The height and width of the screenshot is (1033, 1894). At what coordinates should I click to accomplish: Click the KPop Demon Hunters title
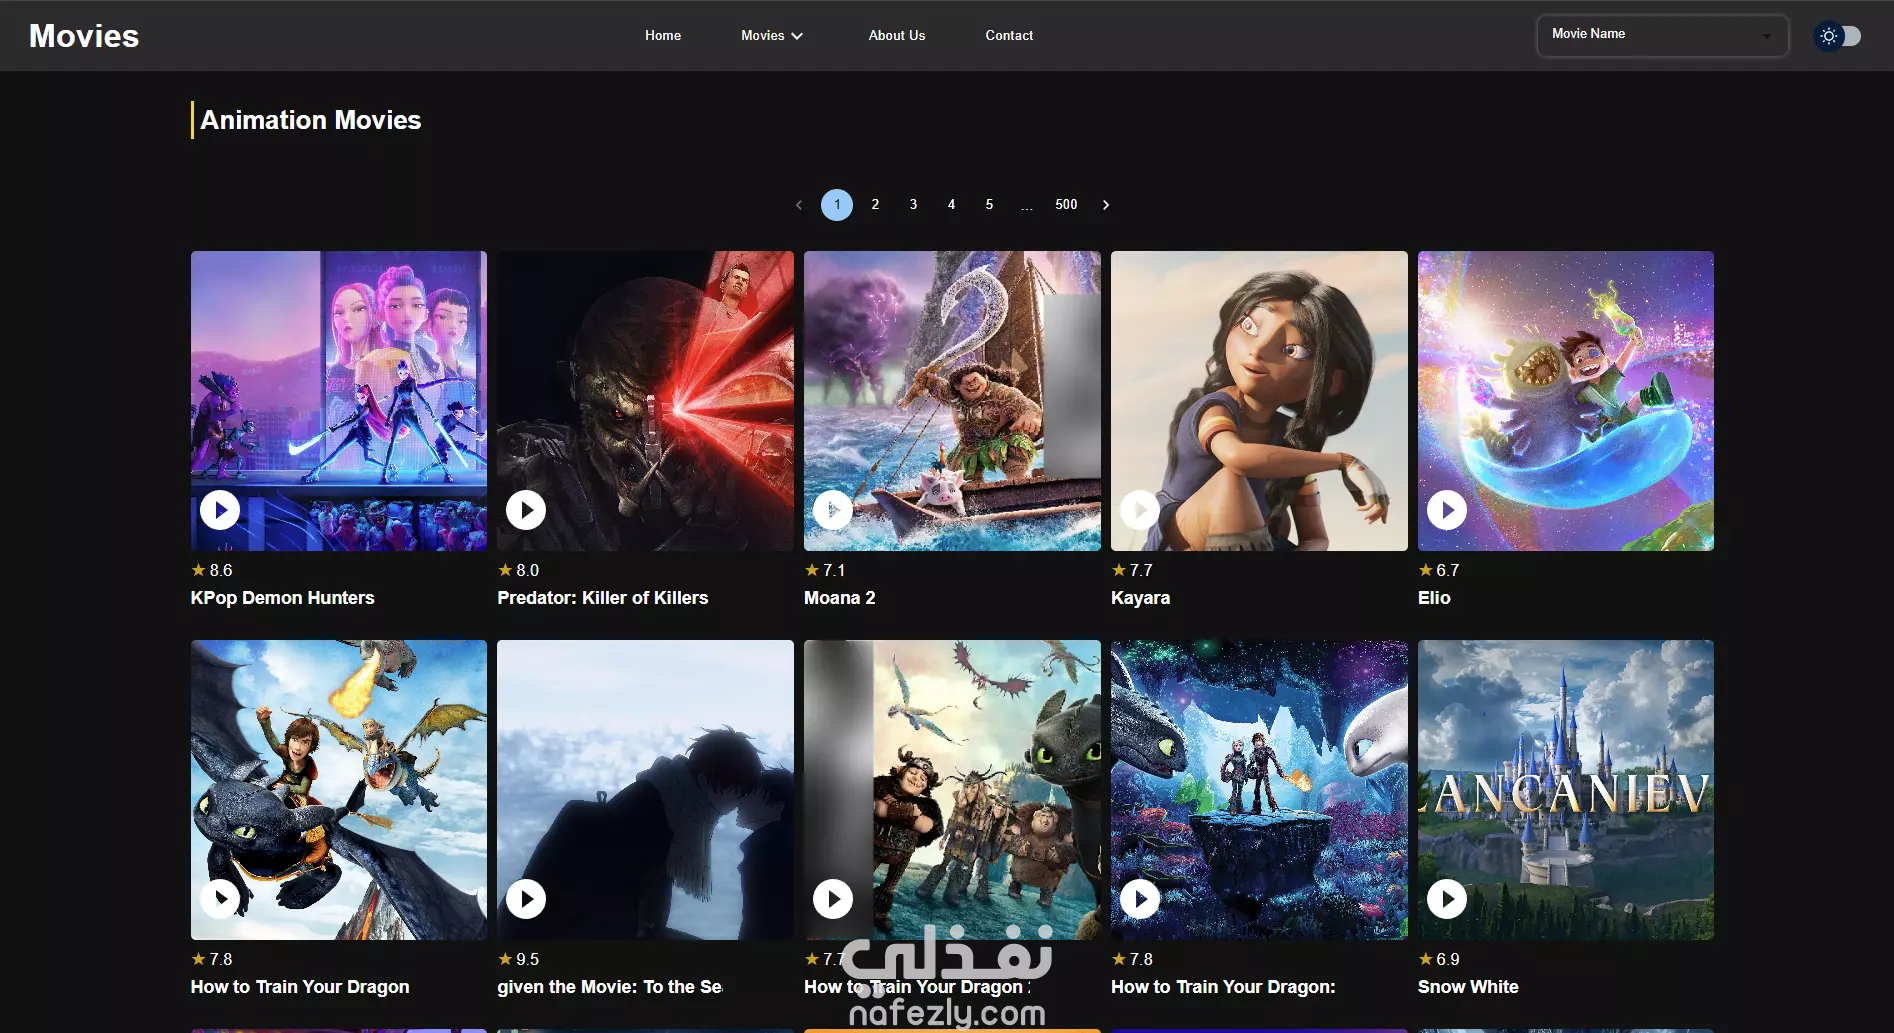click(x=282, y=598)
